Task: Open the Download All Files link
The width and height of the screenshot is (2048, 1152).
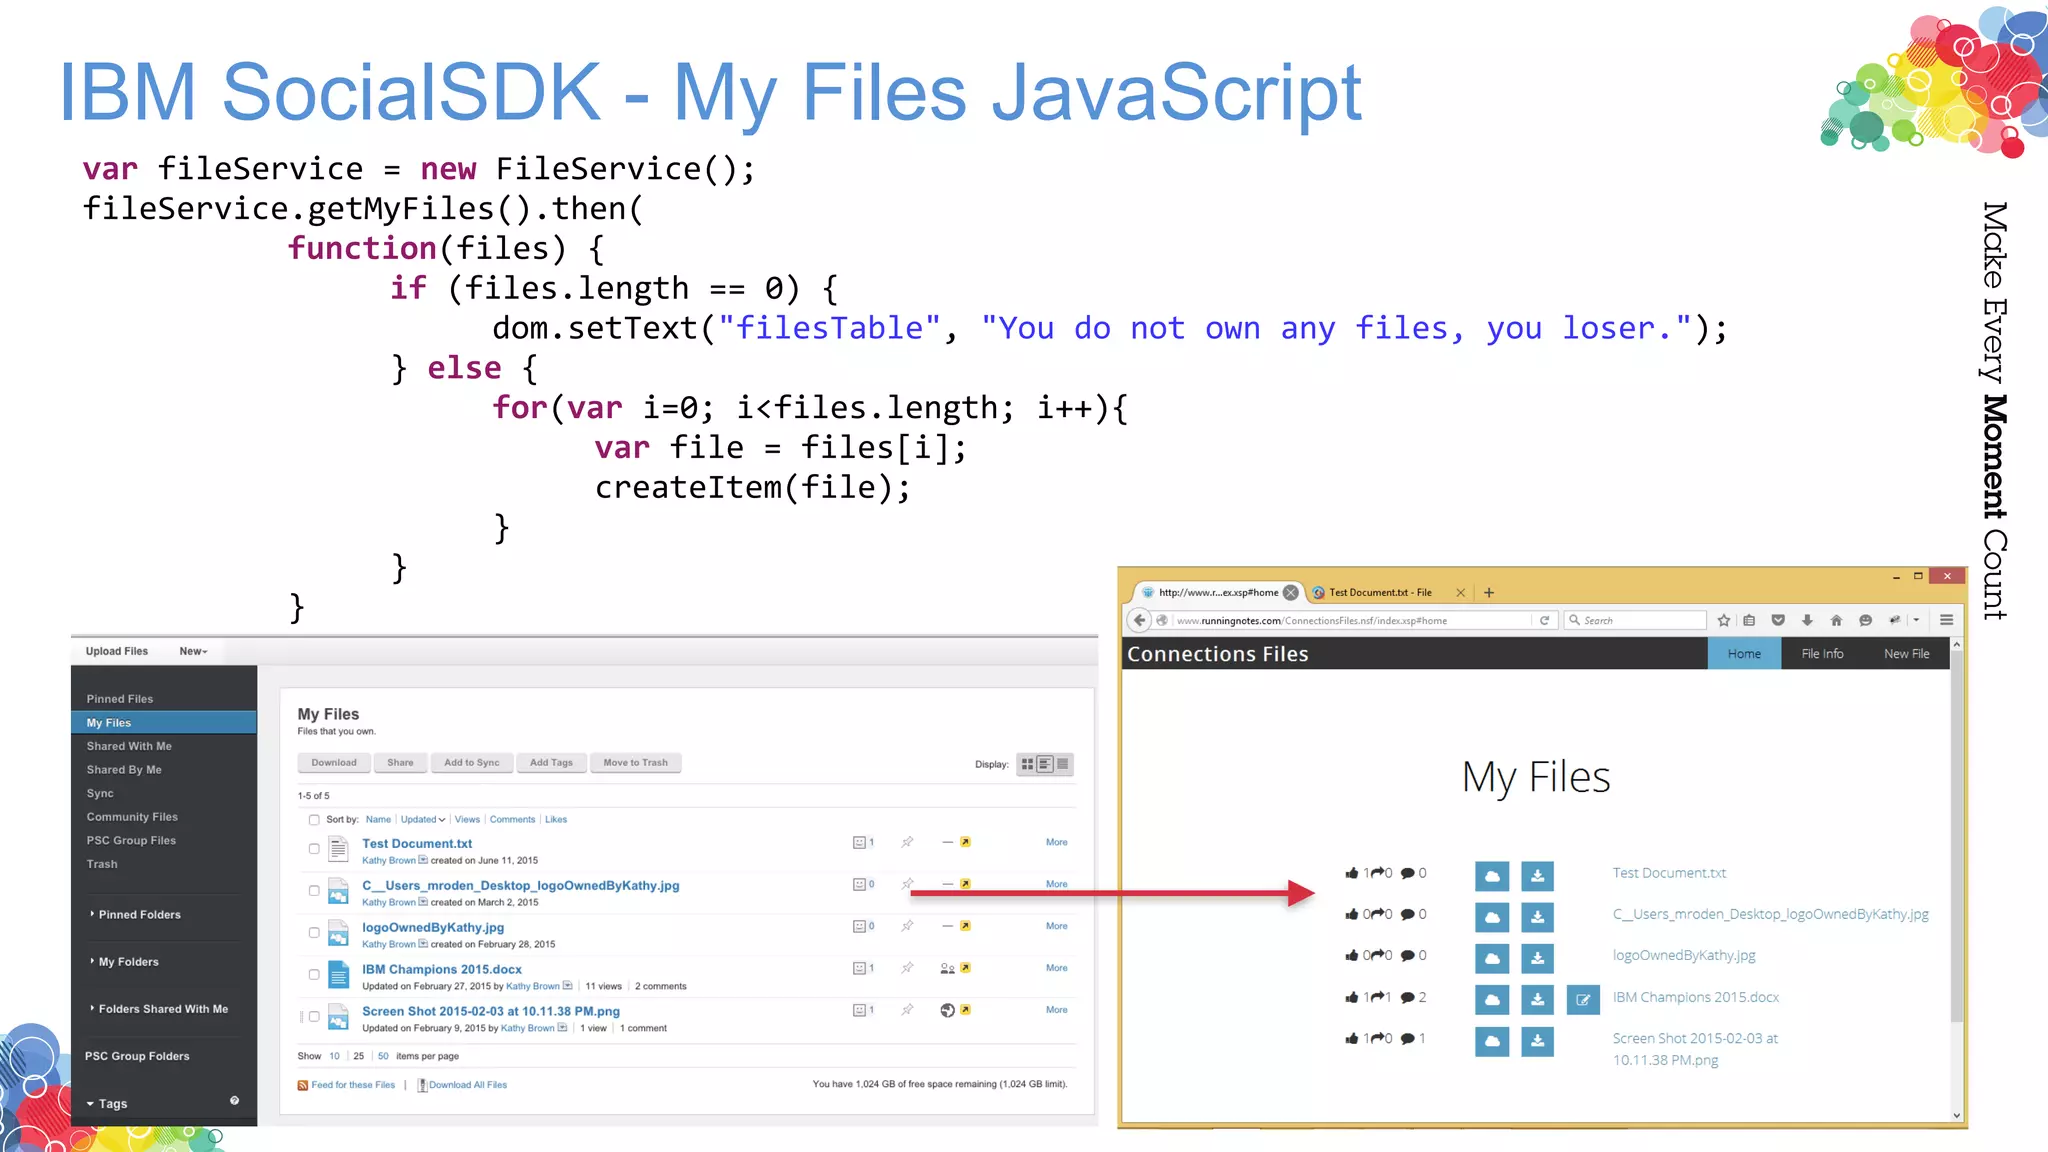Action: [x=468, y=1085]
